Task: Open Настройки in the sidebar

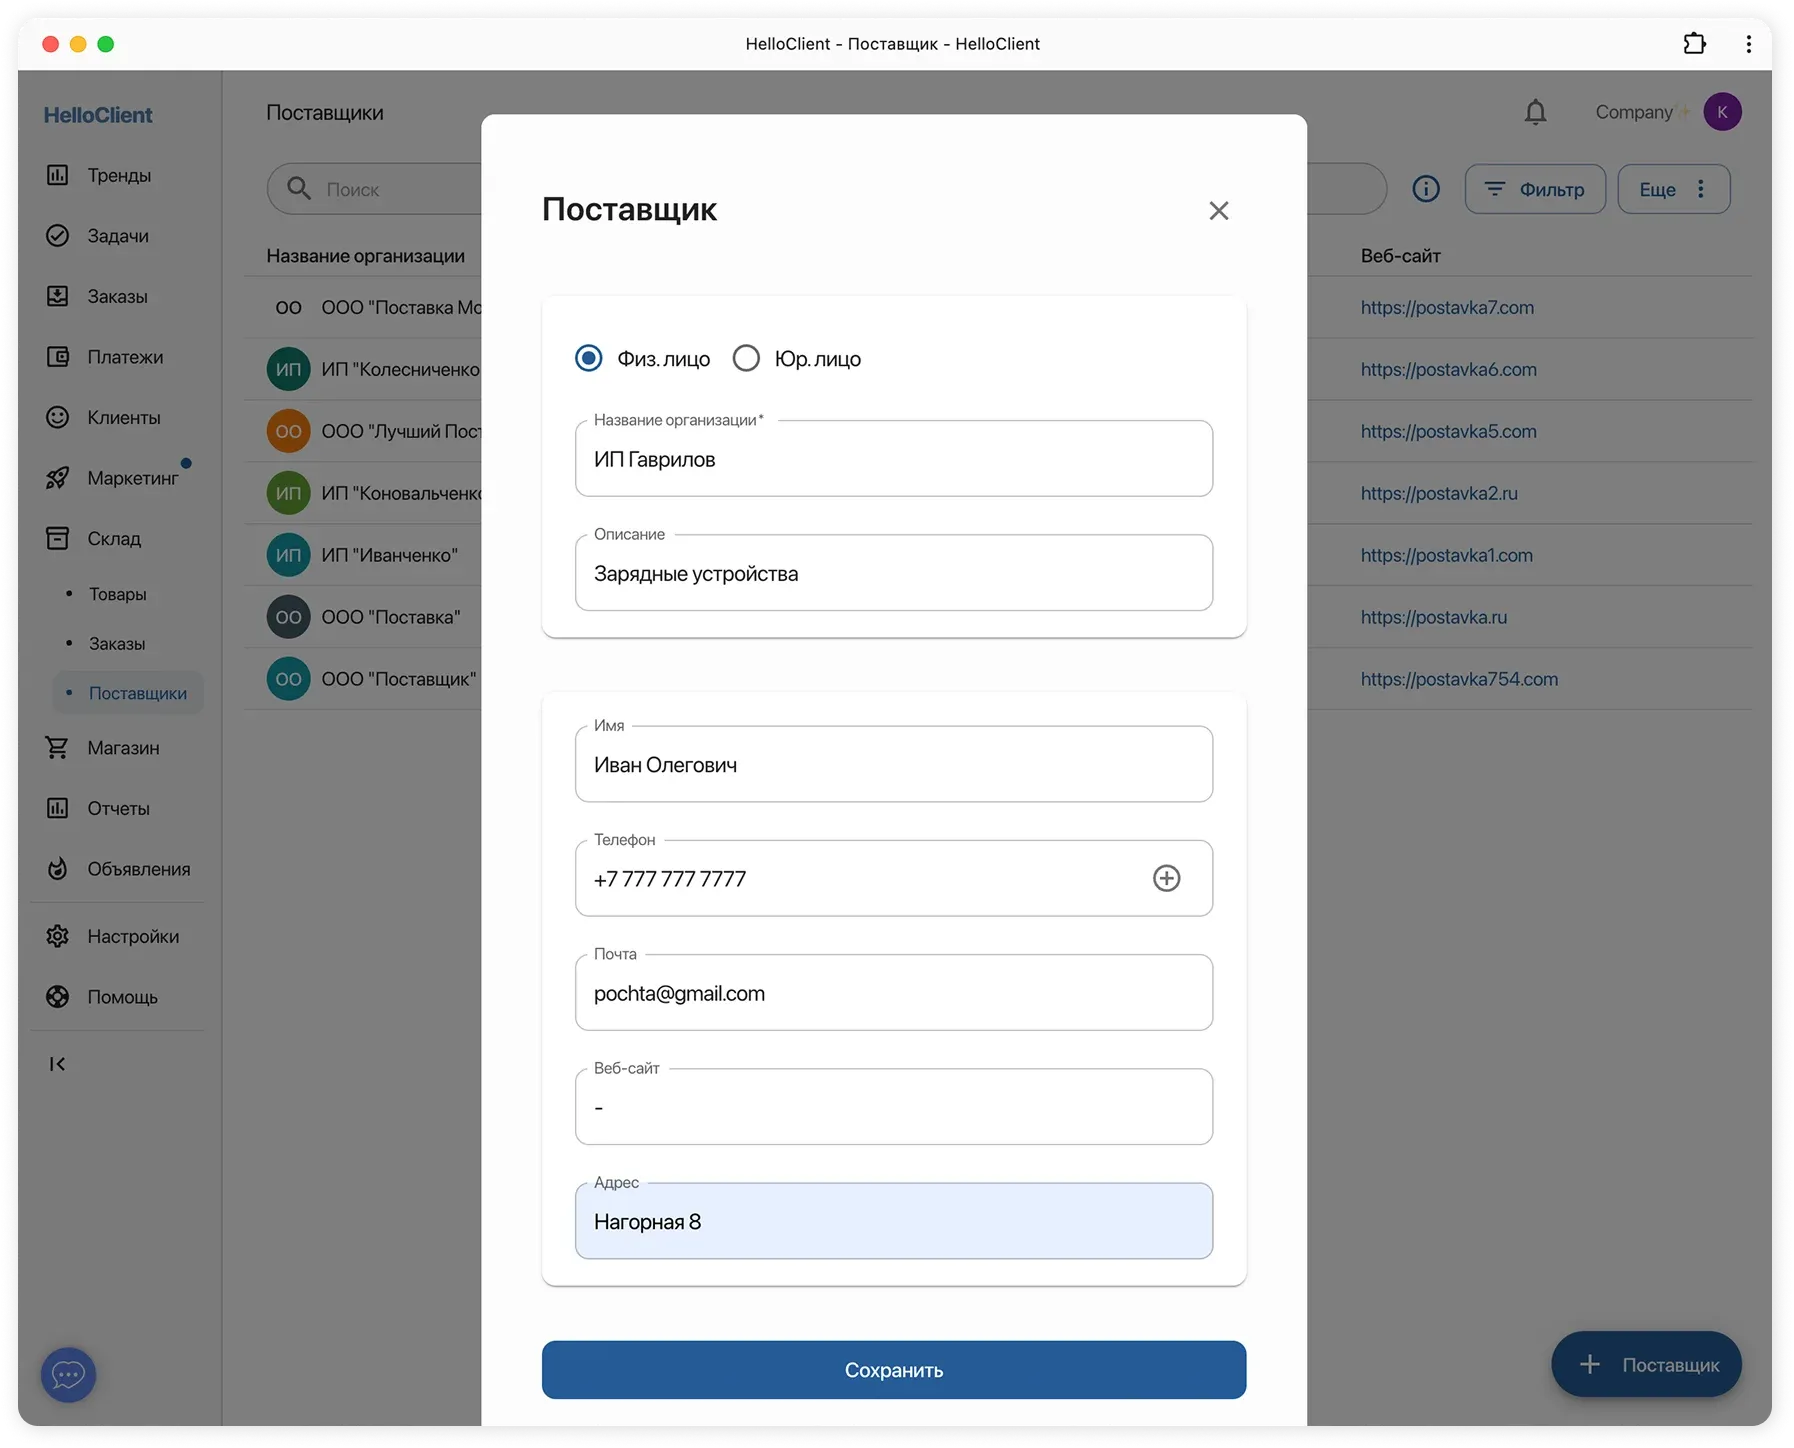Action: point(132,936)
